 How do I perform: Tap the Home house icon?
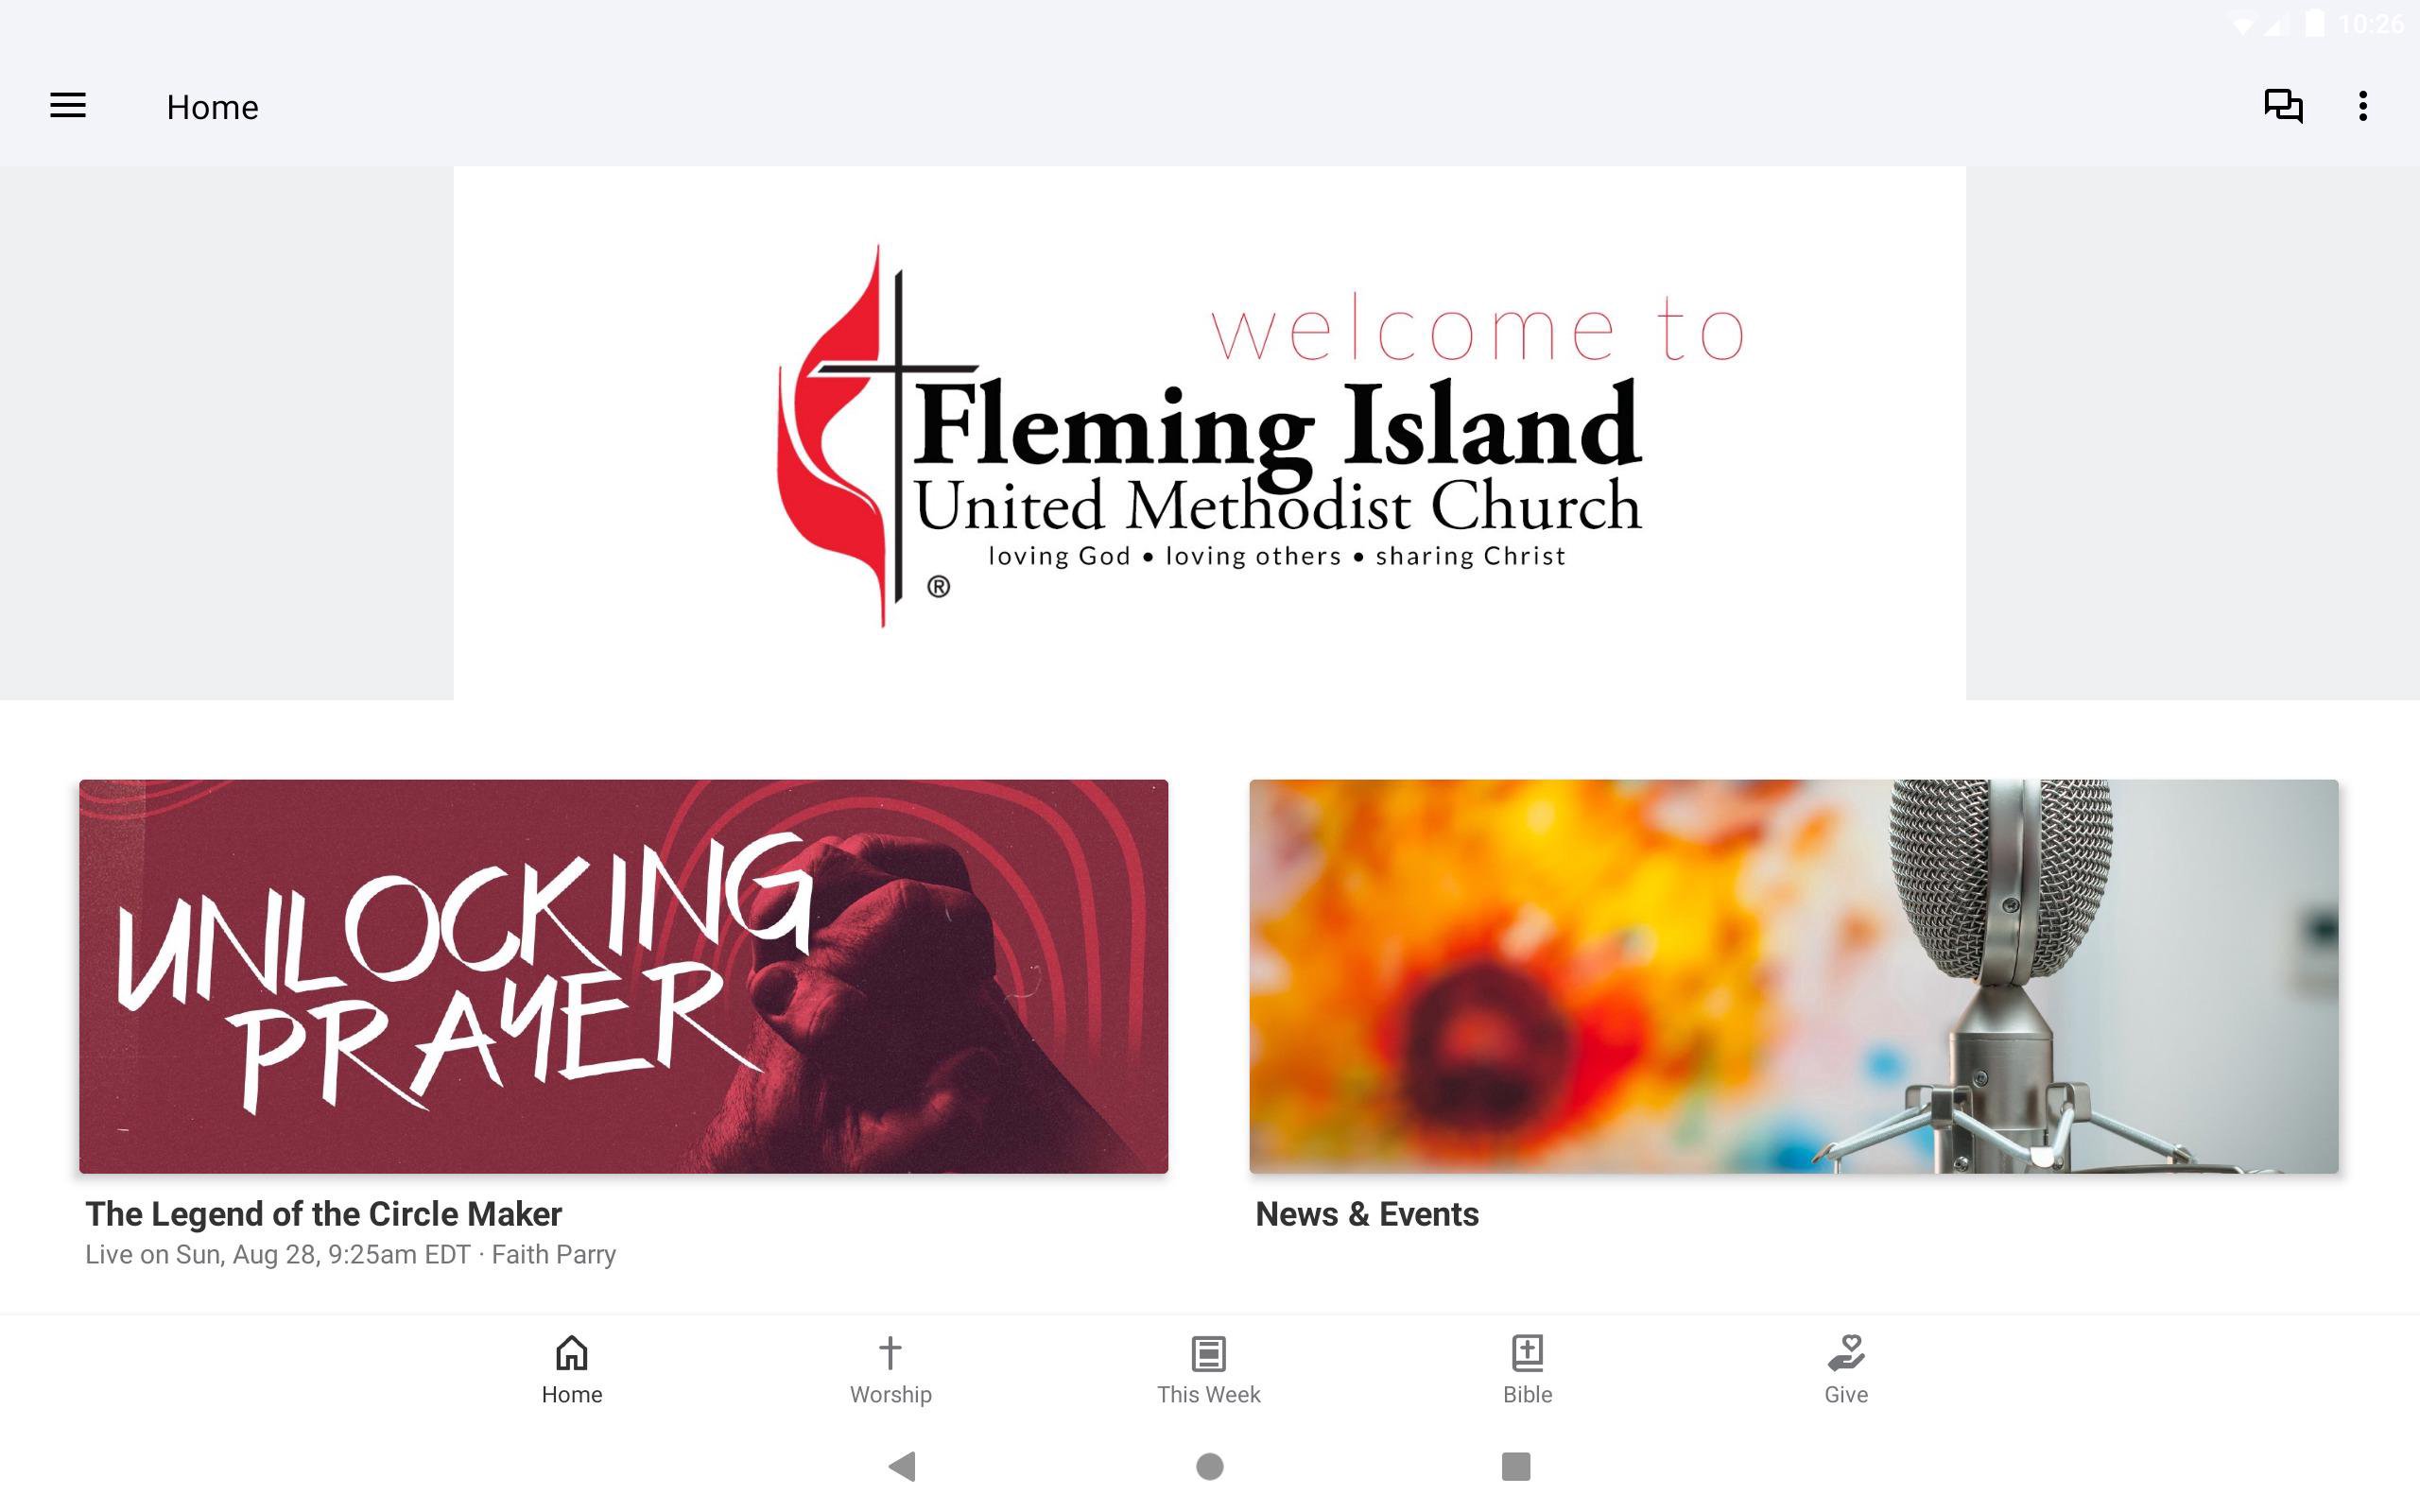click(572, 1353)
